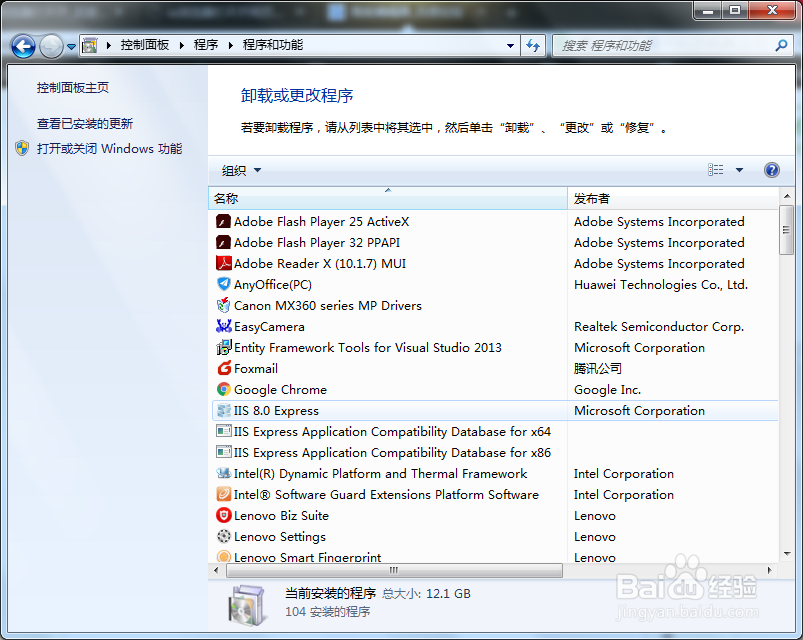This screenshot has width=803, height=640.
Task: Click the Canon MX360 drivers icon
Action: (x=223, y=306)
